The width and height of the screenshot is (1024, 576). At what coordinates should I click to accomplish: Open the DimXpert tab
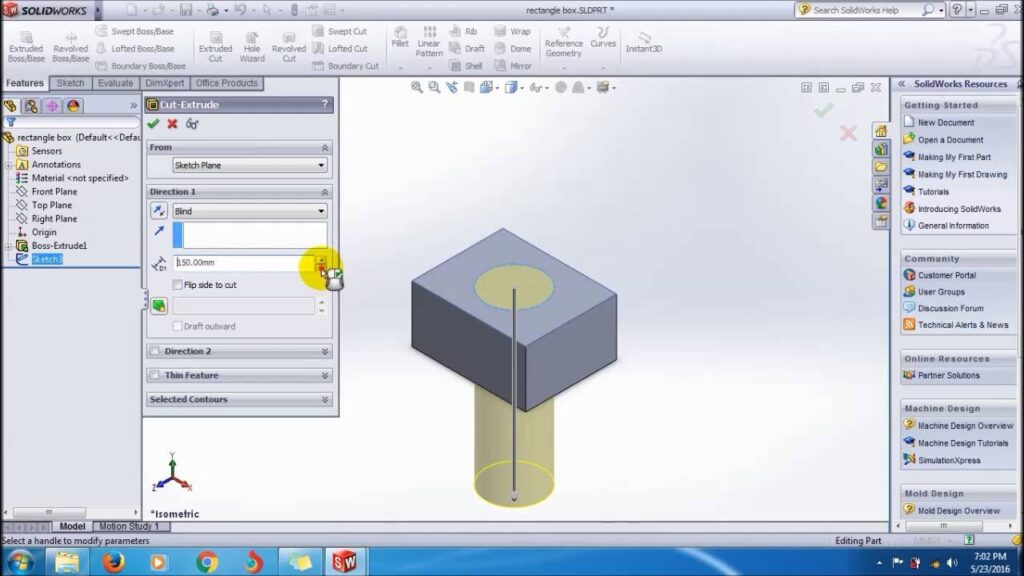[x=165, y=83]
